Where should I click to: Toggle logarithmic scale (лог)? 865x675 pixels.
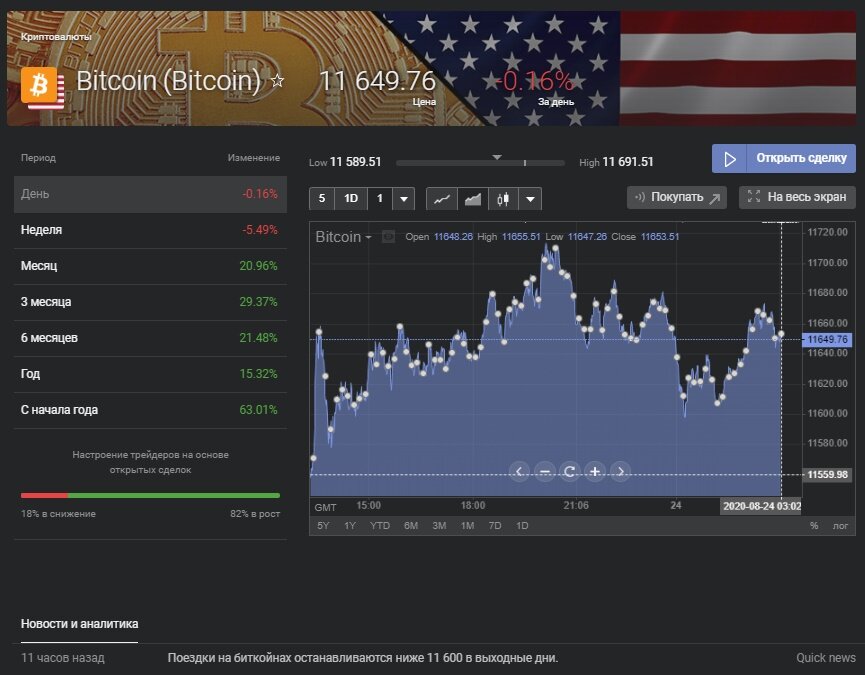(841, 525)
